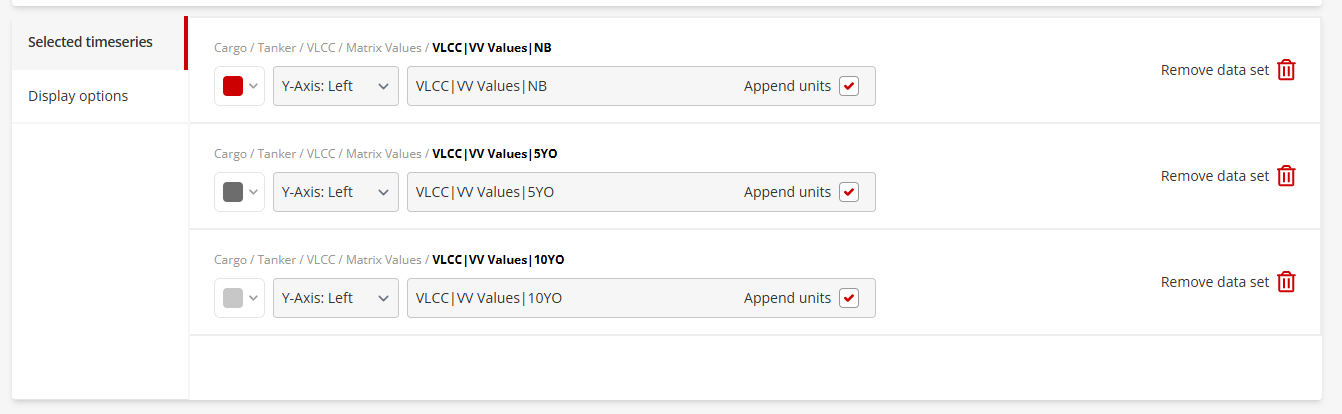The height and width of the screenshot is (414, 1342).
Task: Uncheck Append units for the NB series
Action: pos(849,86)
